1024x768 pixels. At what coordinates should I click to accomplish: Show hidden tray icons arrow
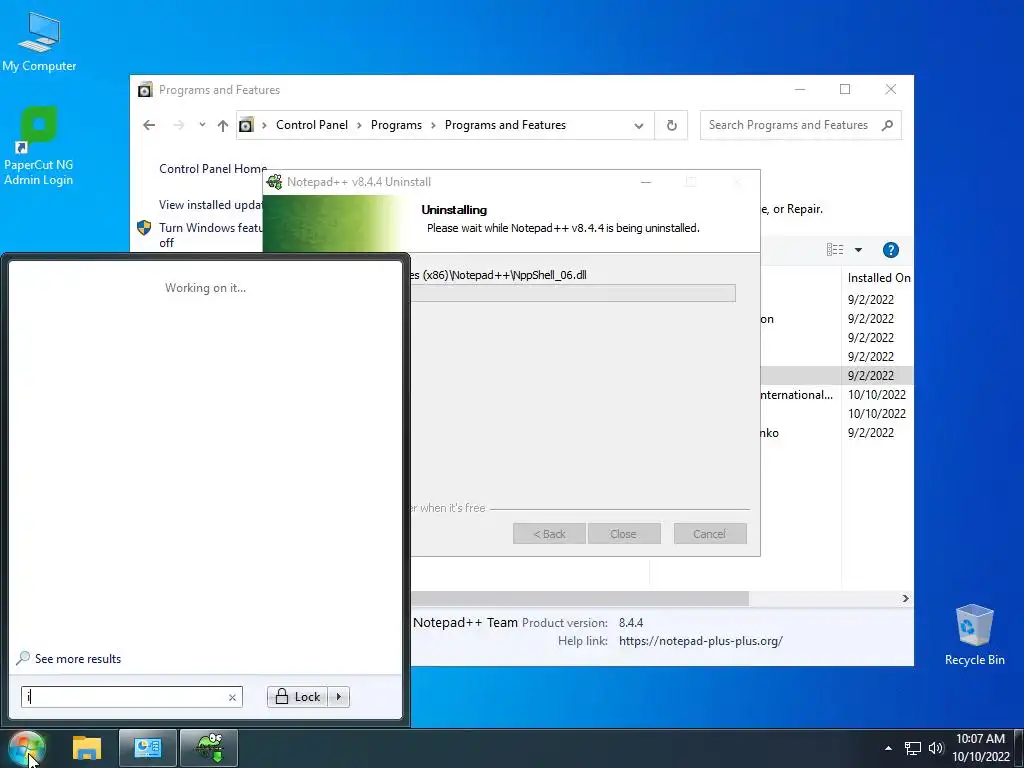[x=888, y=748]
